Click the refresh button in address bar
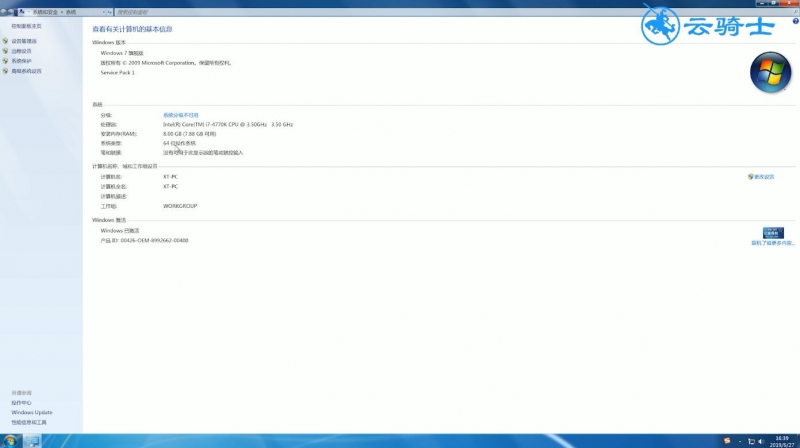Viewport: 800px width, 448px height. 109,12
